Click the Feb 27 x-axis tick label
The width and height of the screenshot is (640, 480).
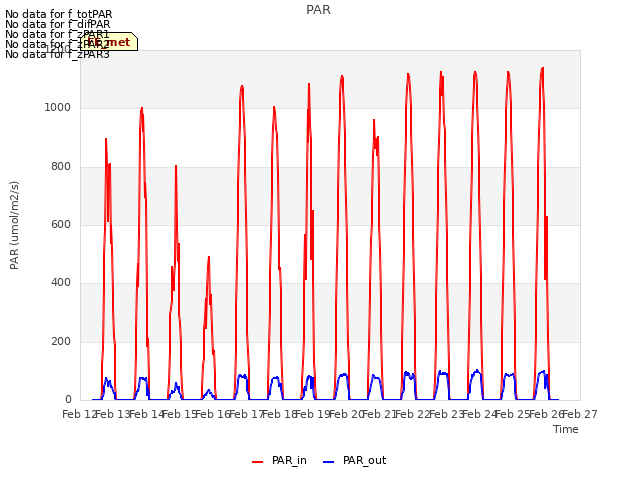point(580,414)
